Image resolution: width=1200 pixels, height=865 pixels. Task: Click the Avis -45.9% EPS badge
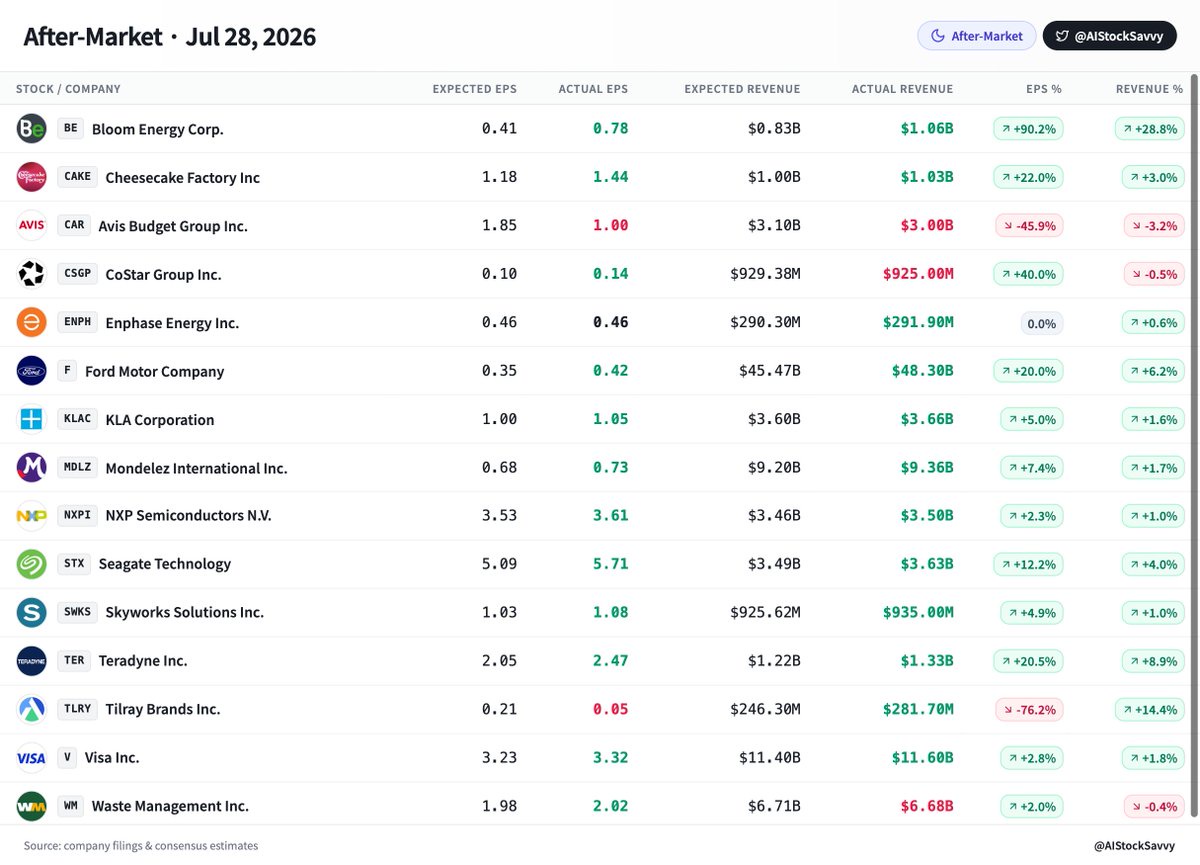click(x=1029, y=226)
